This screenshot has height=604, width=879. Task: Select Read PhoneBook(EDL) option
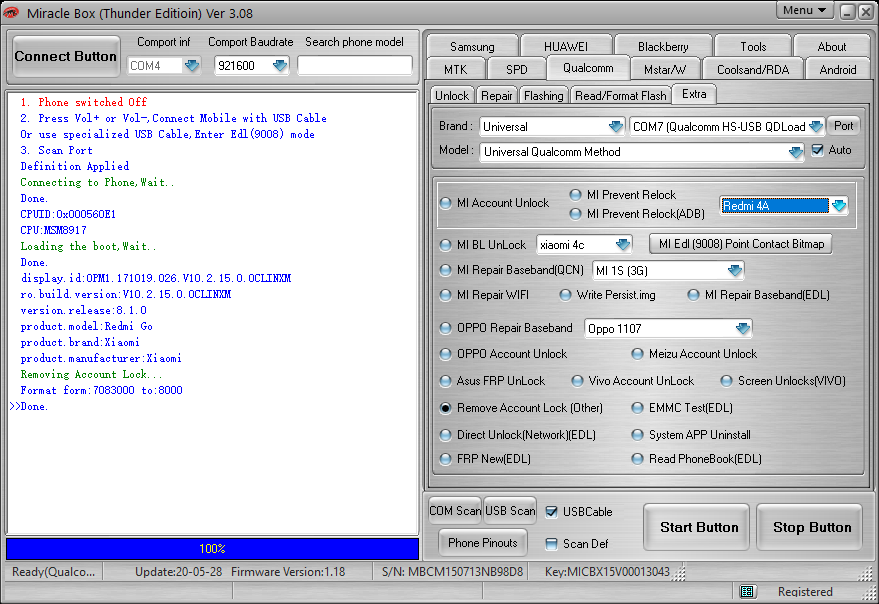[x=637, y=459]
